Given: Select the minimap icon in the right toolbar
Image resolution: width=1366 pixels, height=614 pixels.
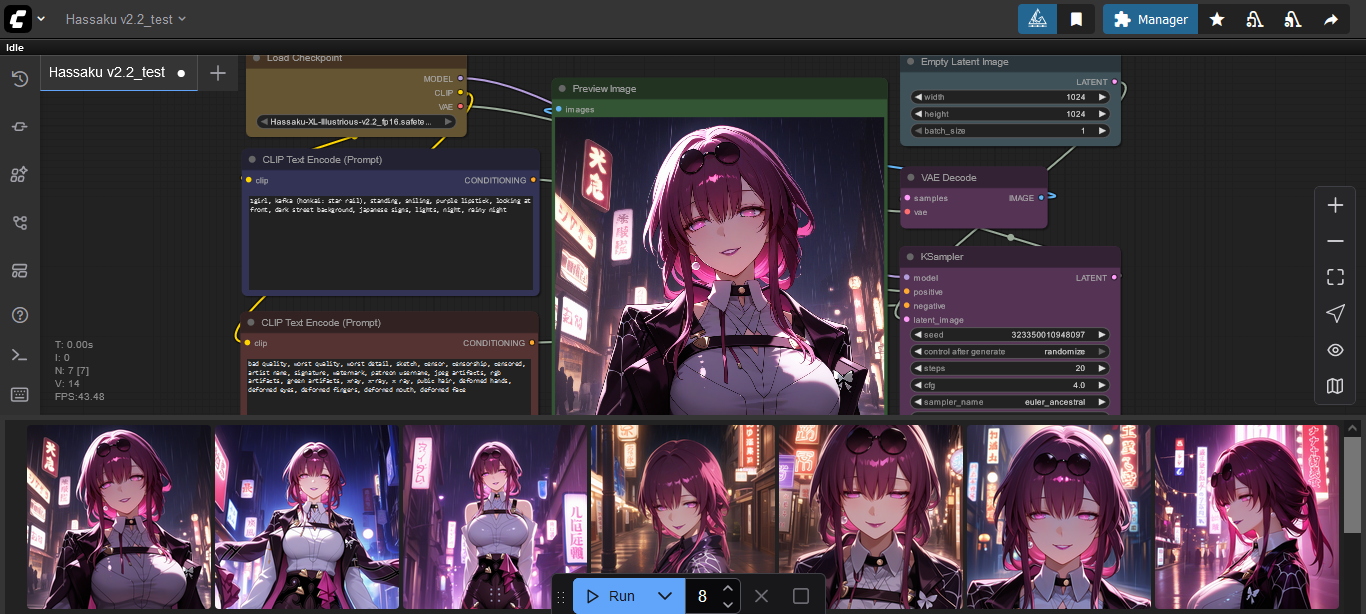Looking at the screenshot, I should tap(1335, 385).
